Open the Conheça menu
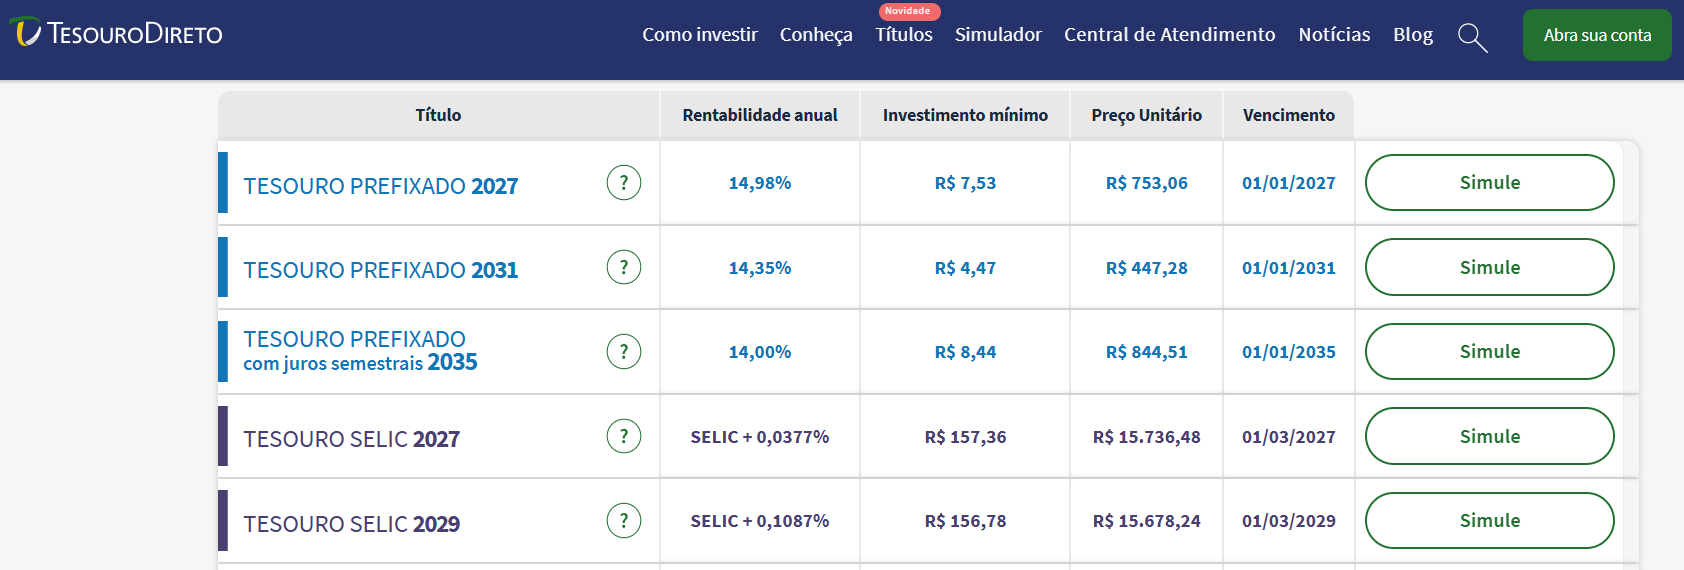 (816, 35)
